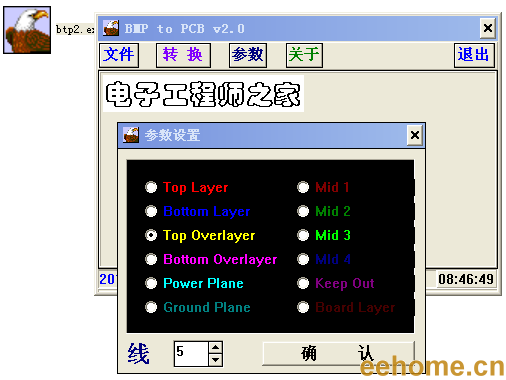The width and height of the screenshot is (506, 380).
Task: Click the btp2.exe eagle desktop icon
Action: pos(27,30)
